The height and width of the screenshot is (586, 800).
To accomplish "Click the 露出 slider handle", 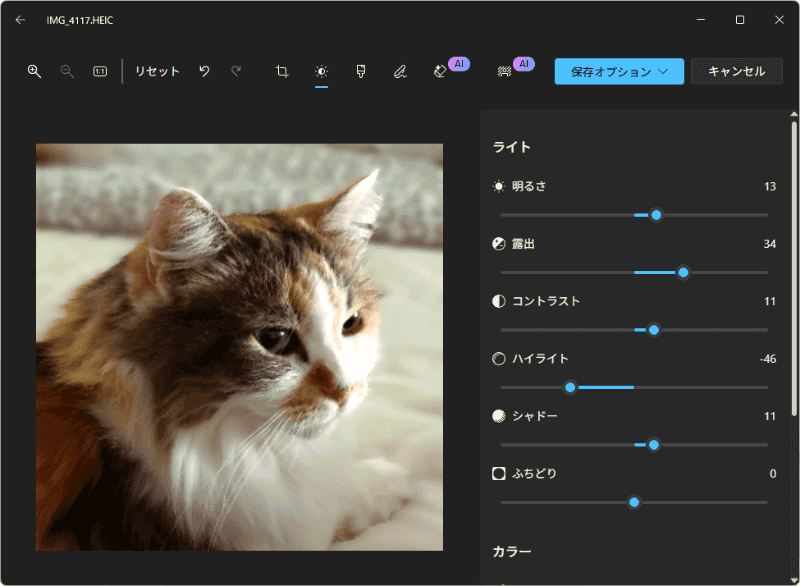I will (683, 272).
